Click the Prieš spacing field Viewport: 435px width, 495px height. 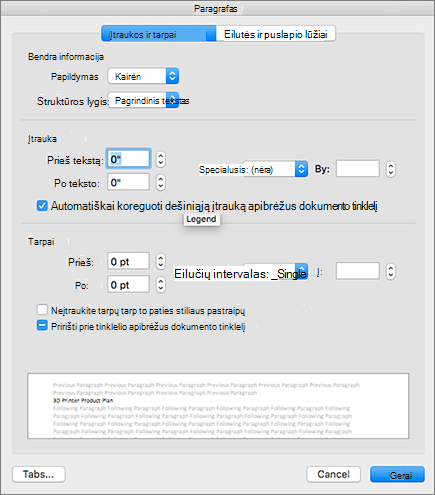coord(128,261)
